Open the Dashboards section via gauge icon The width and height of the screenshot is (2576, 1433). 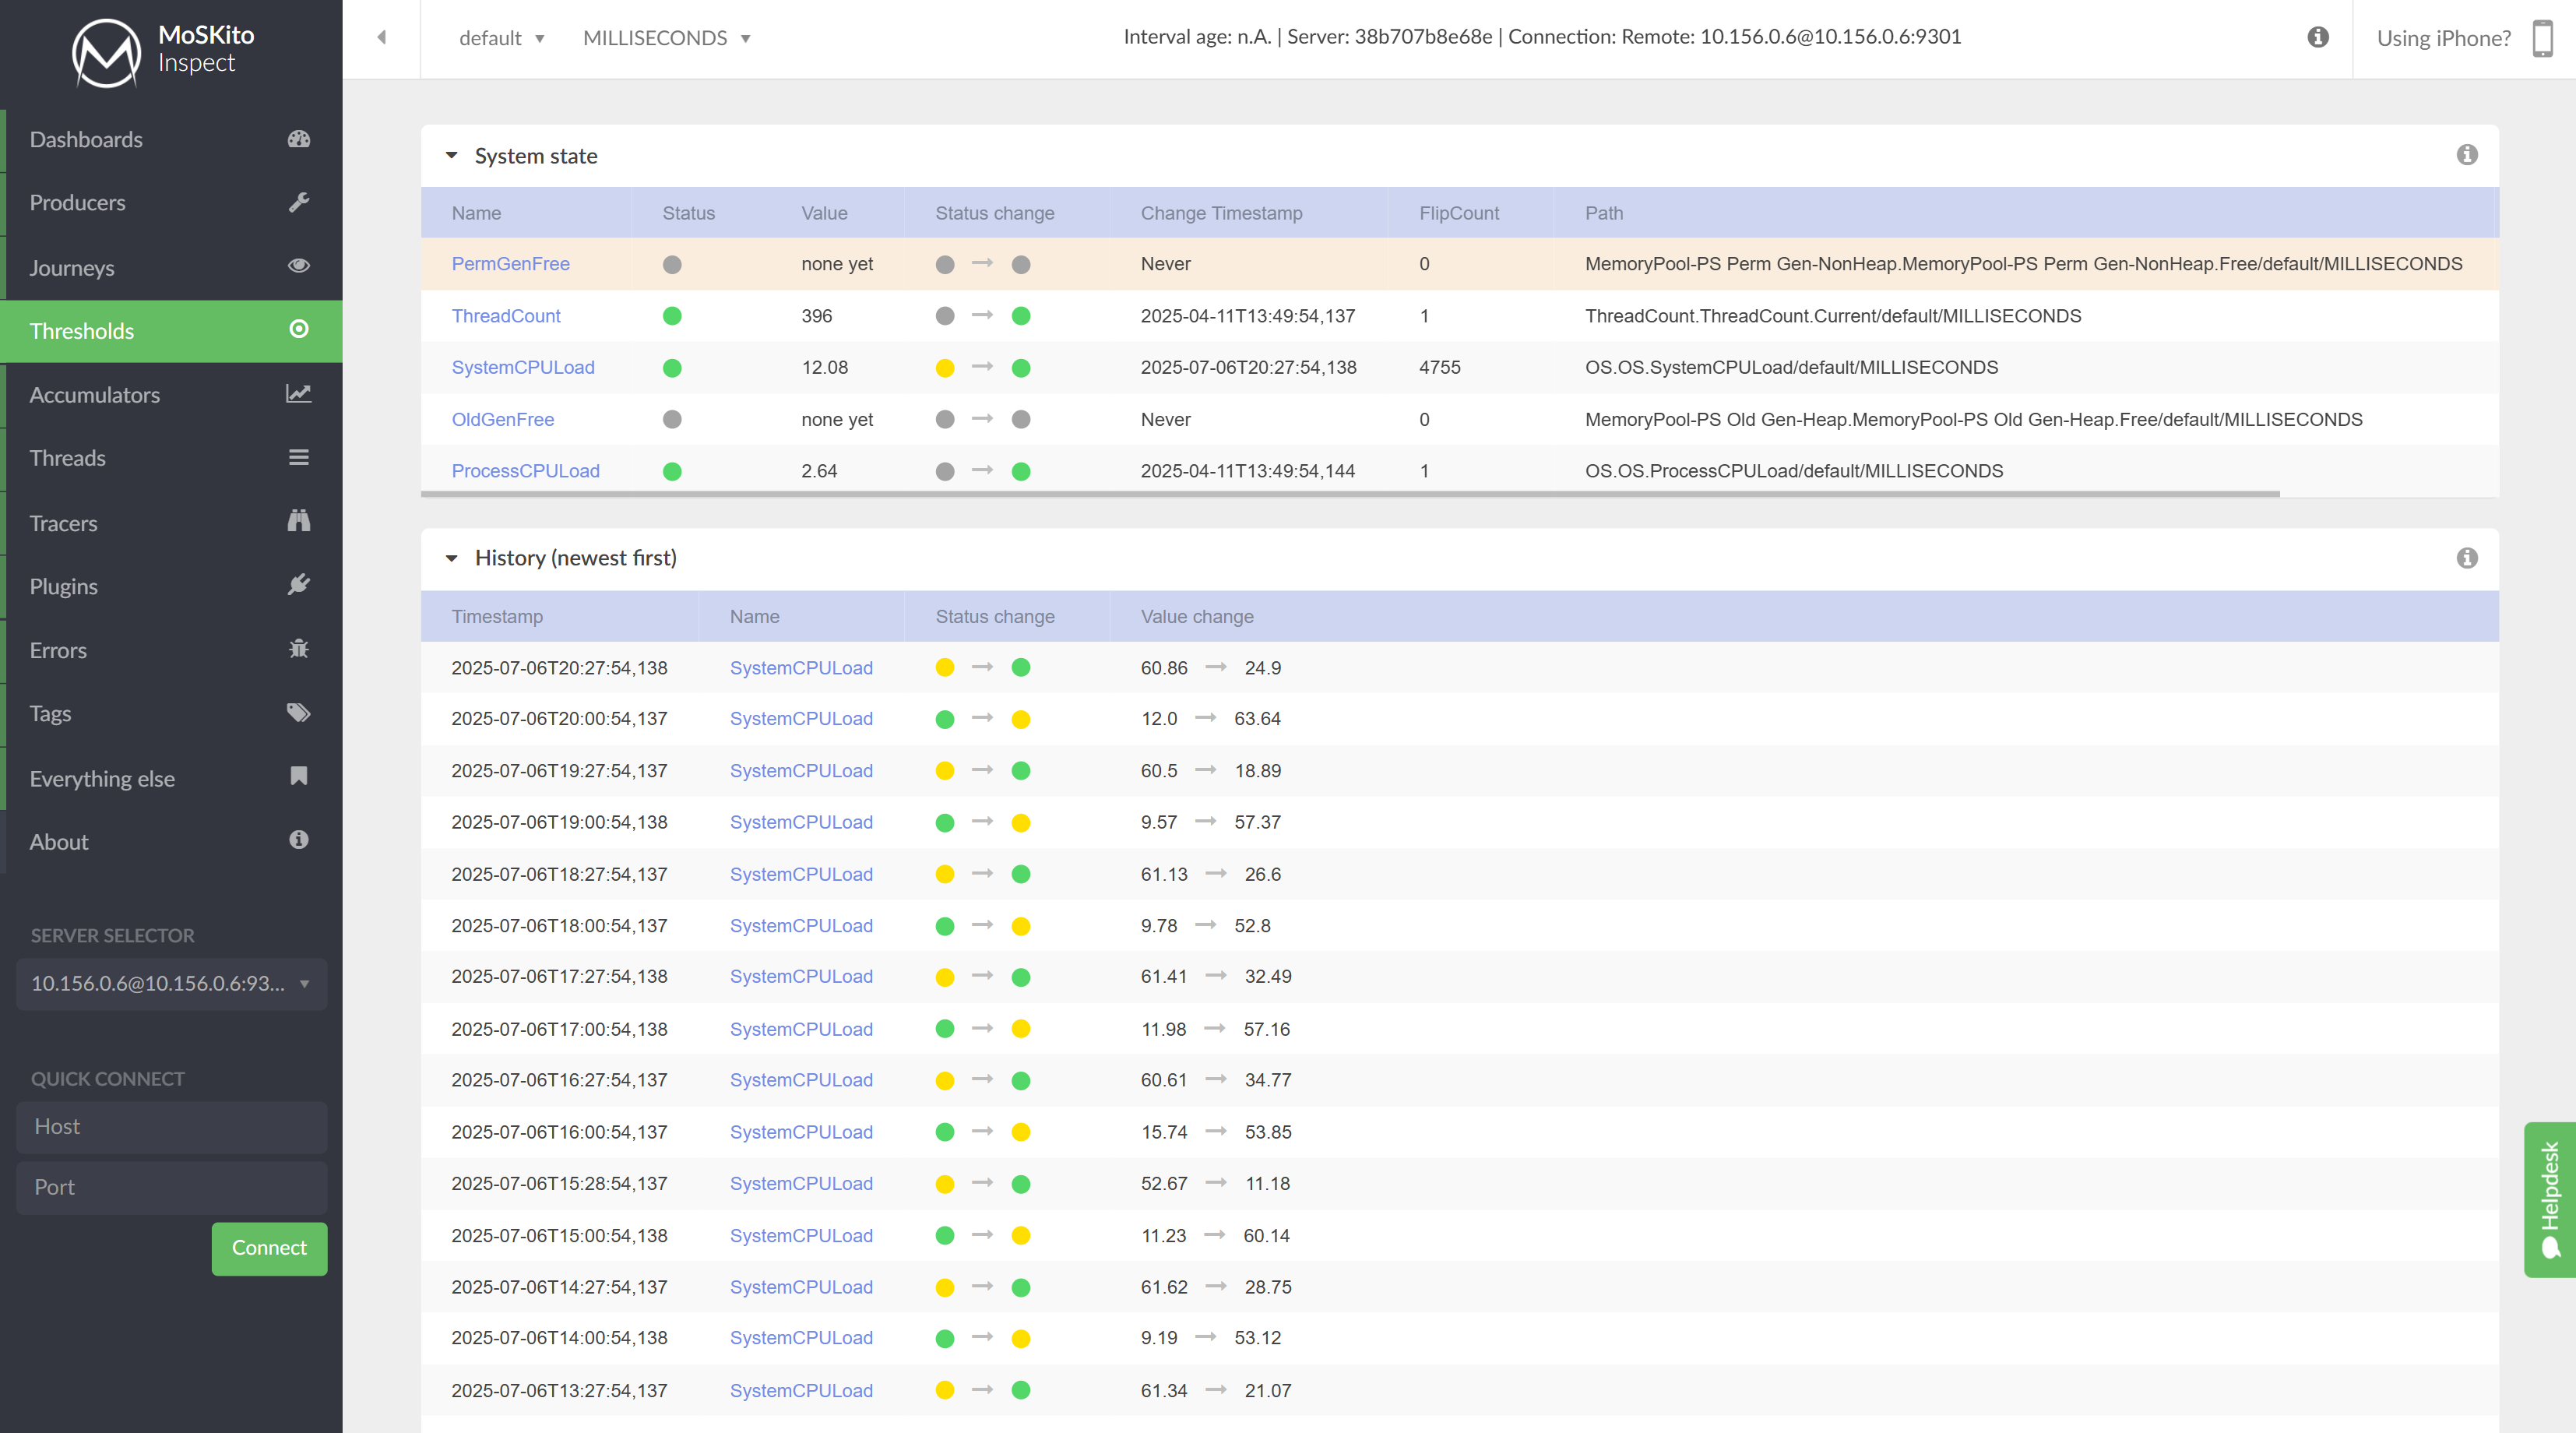298,139
